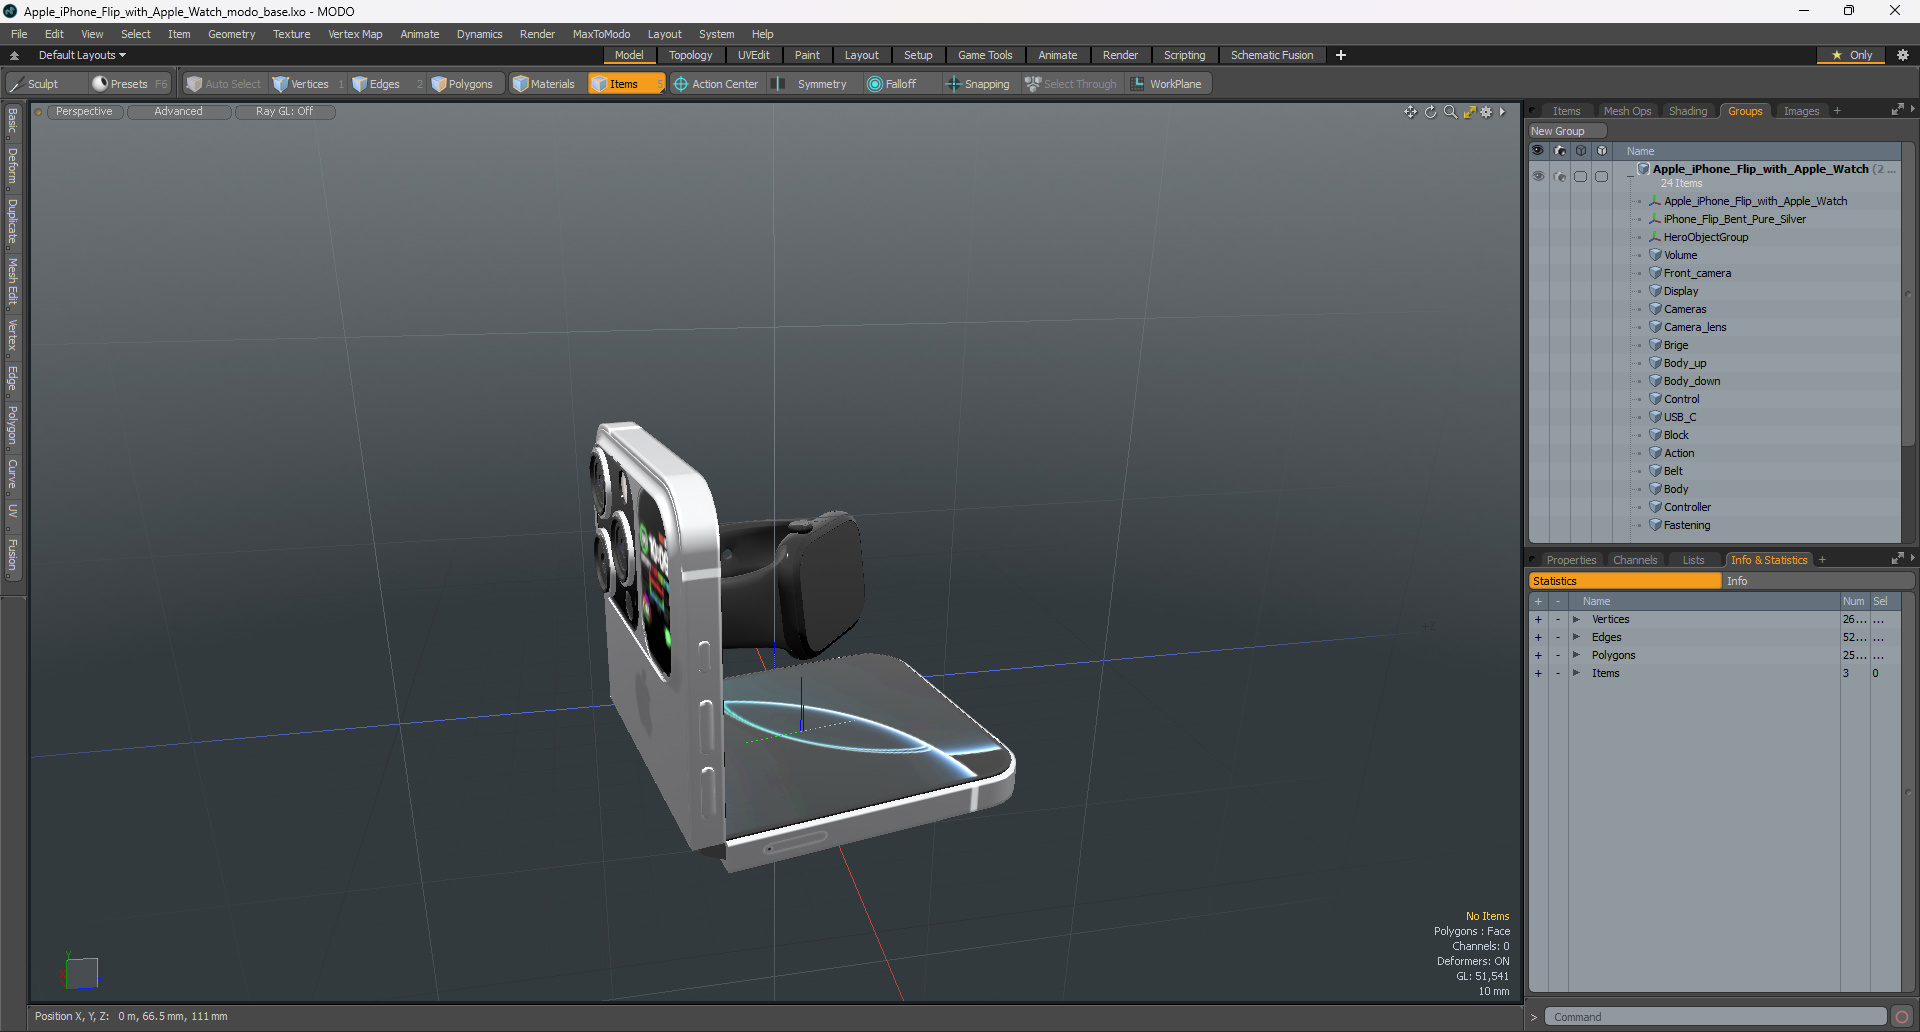Toggle Ray GL: Off setting

tap(284, 112)
